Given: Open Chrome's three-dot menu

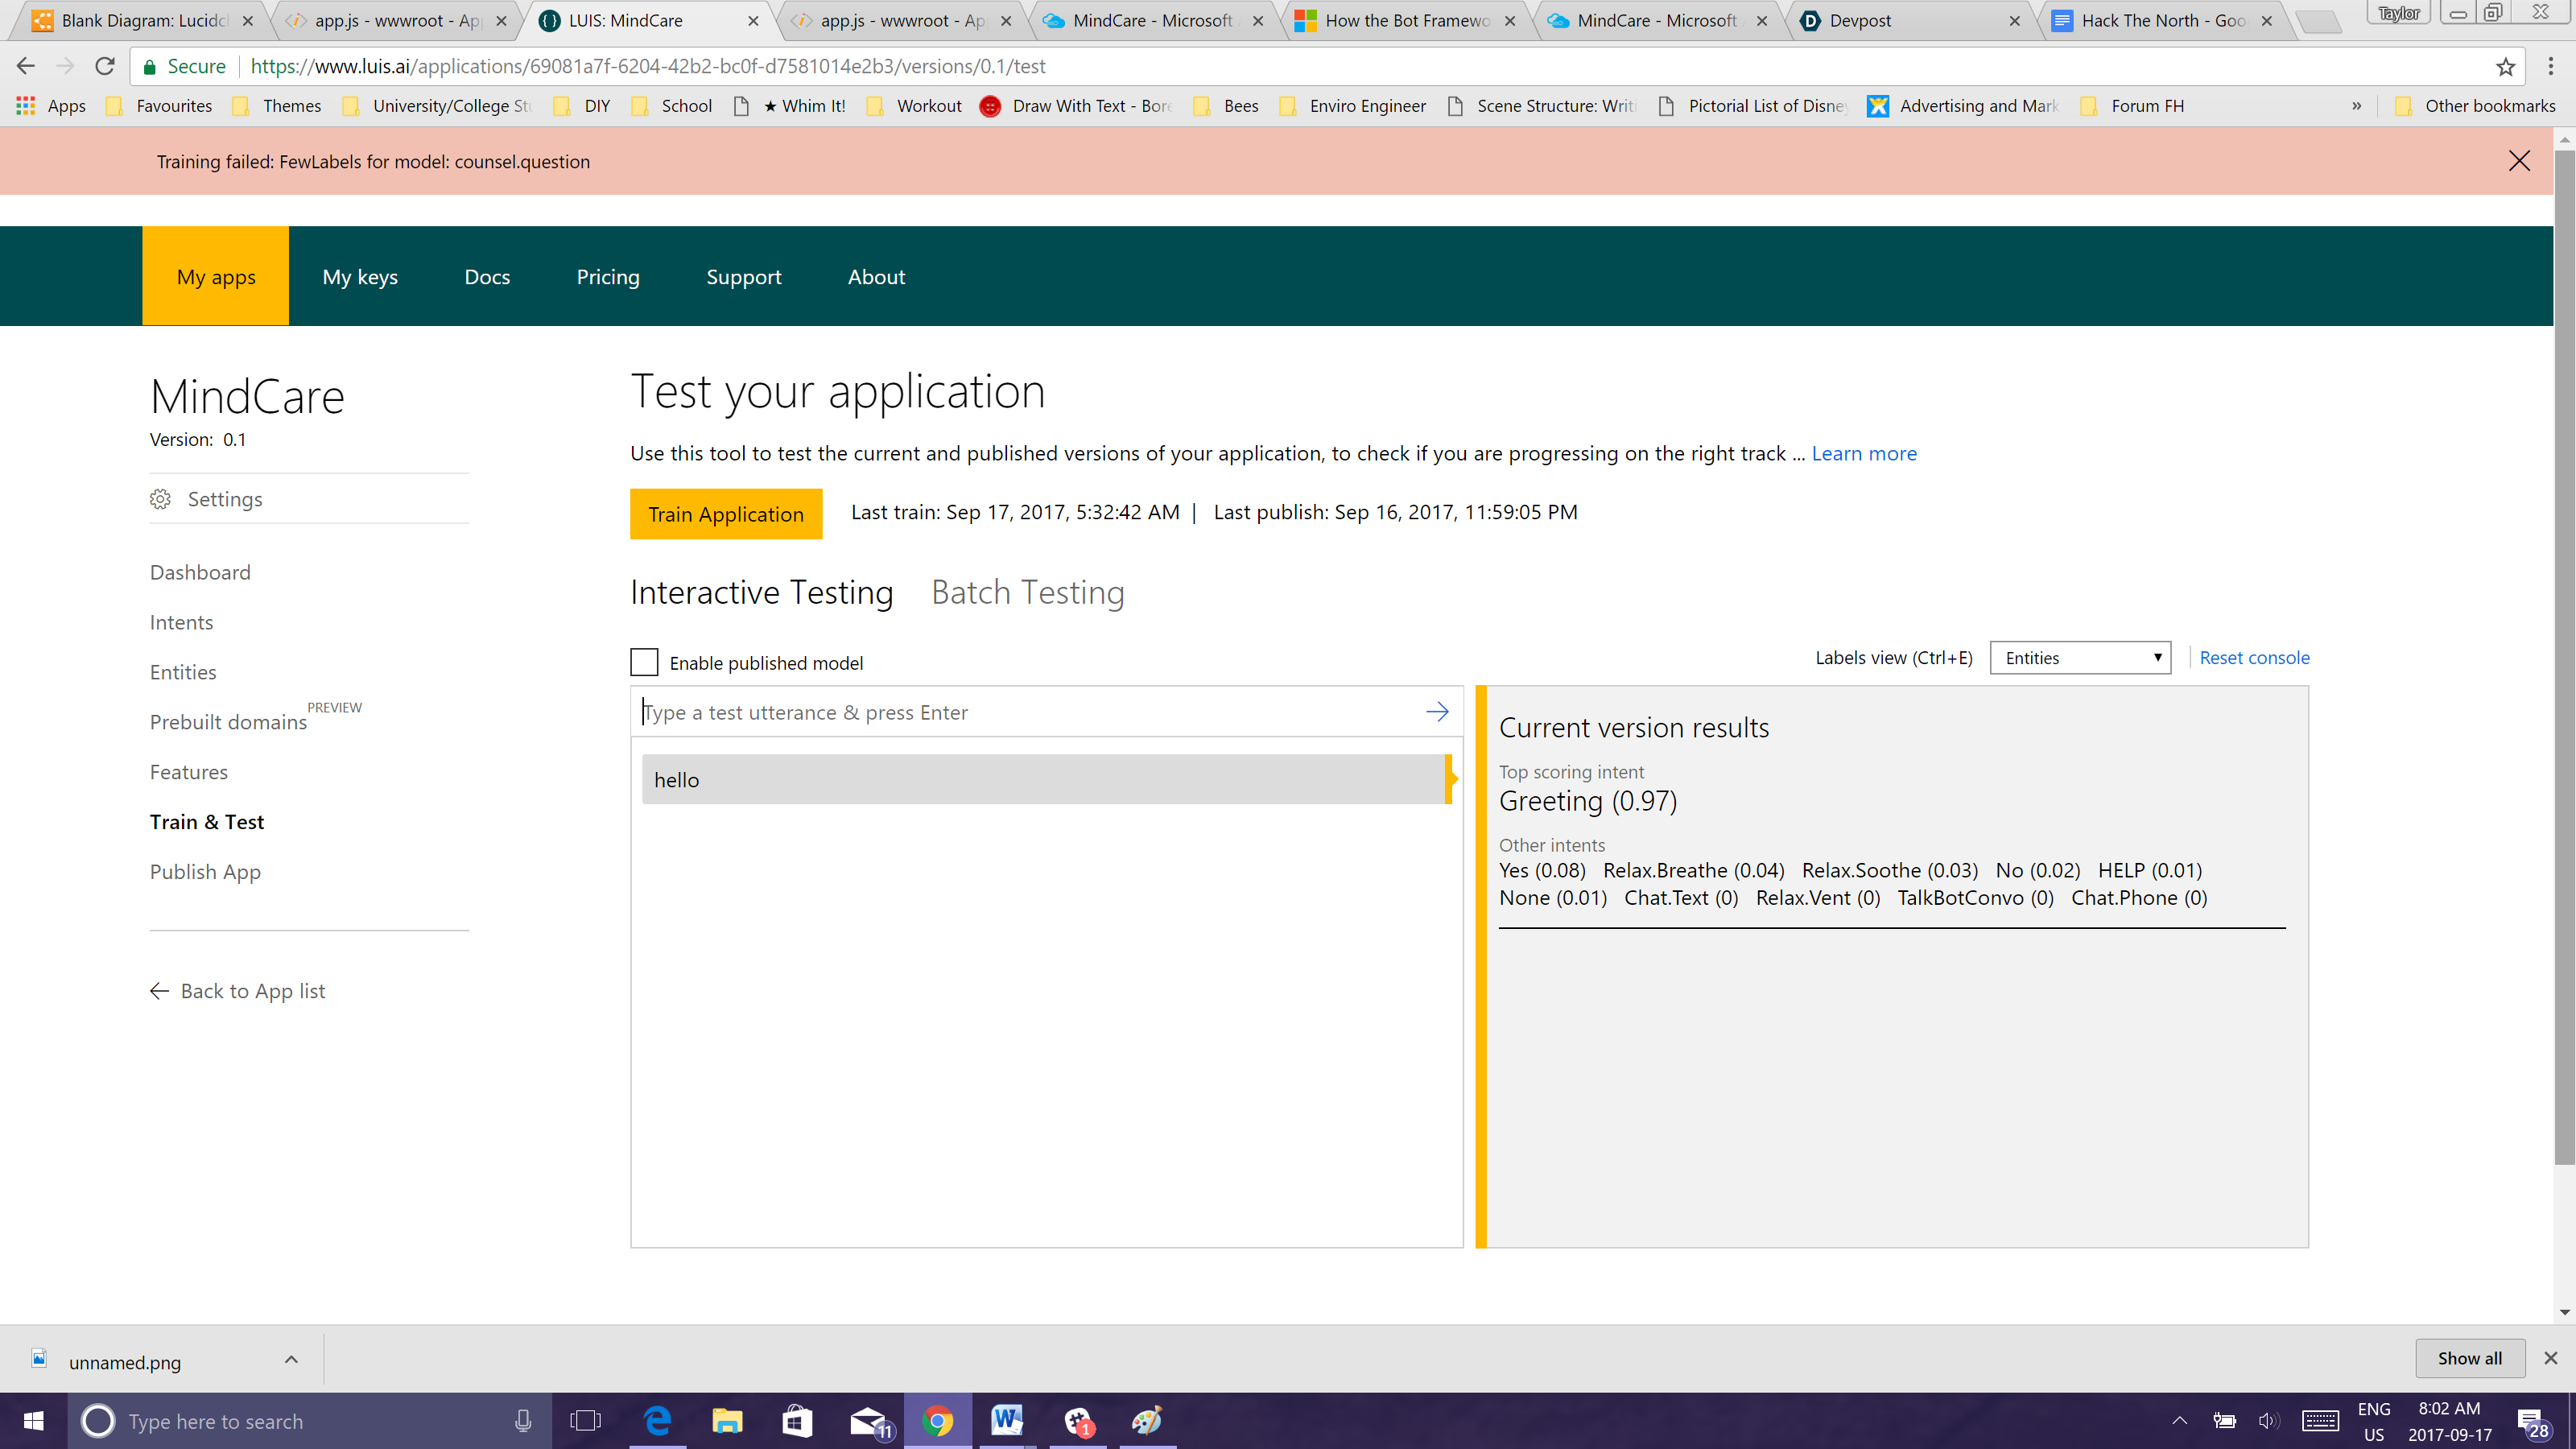Looking at the screenshot, I should [x=2550, y=67].
